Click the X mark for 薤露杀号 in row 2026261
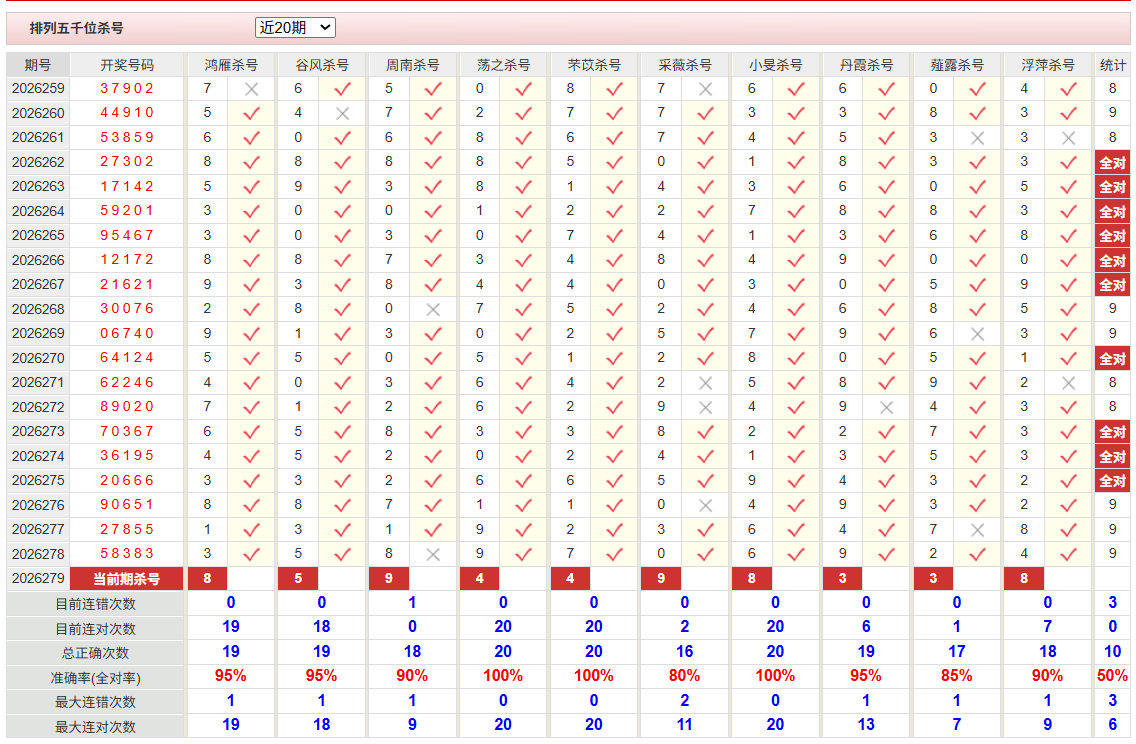This screenshot has height=744, width=1136. pyautogui.click(x=977, y=138)
